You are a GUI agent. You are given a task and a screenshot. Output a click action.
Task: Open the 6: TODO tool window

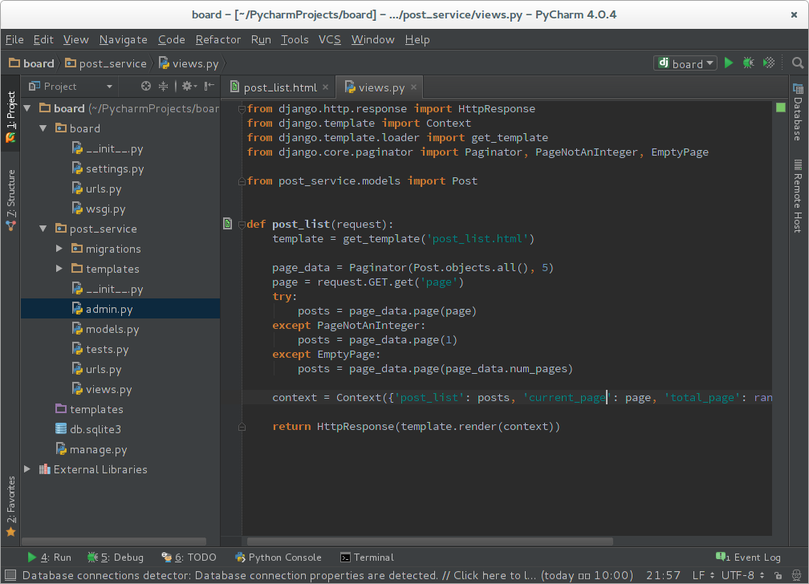[x=189, y=557]
